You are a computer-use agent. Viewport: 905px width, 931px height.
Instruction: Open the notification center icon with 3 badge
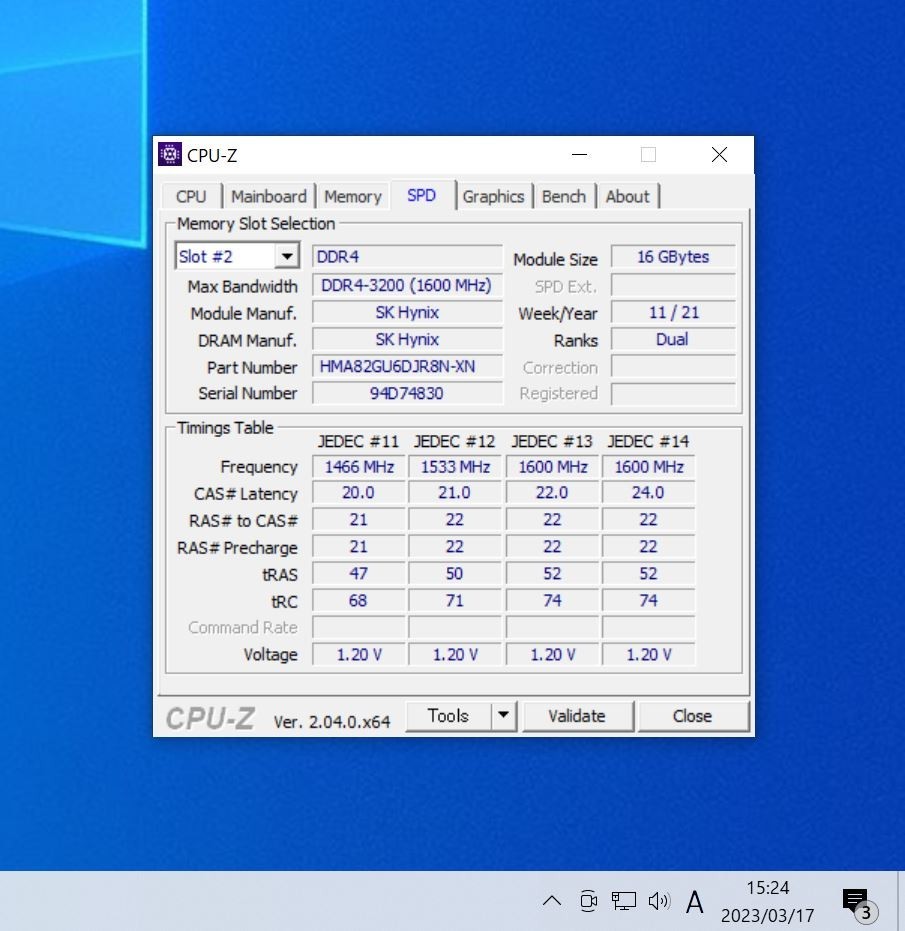859,904
